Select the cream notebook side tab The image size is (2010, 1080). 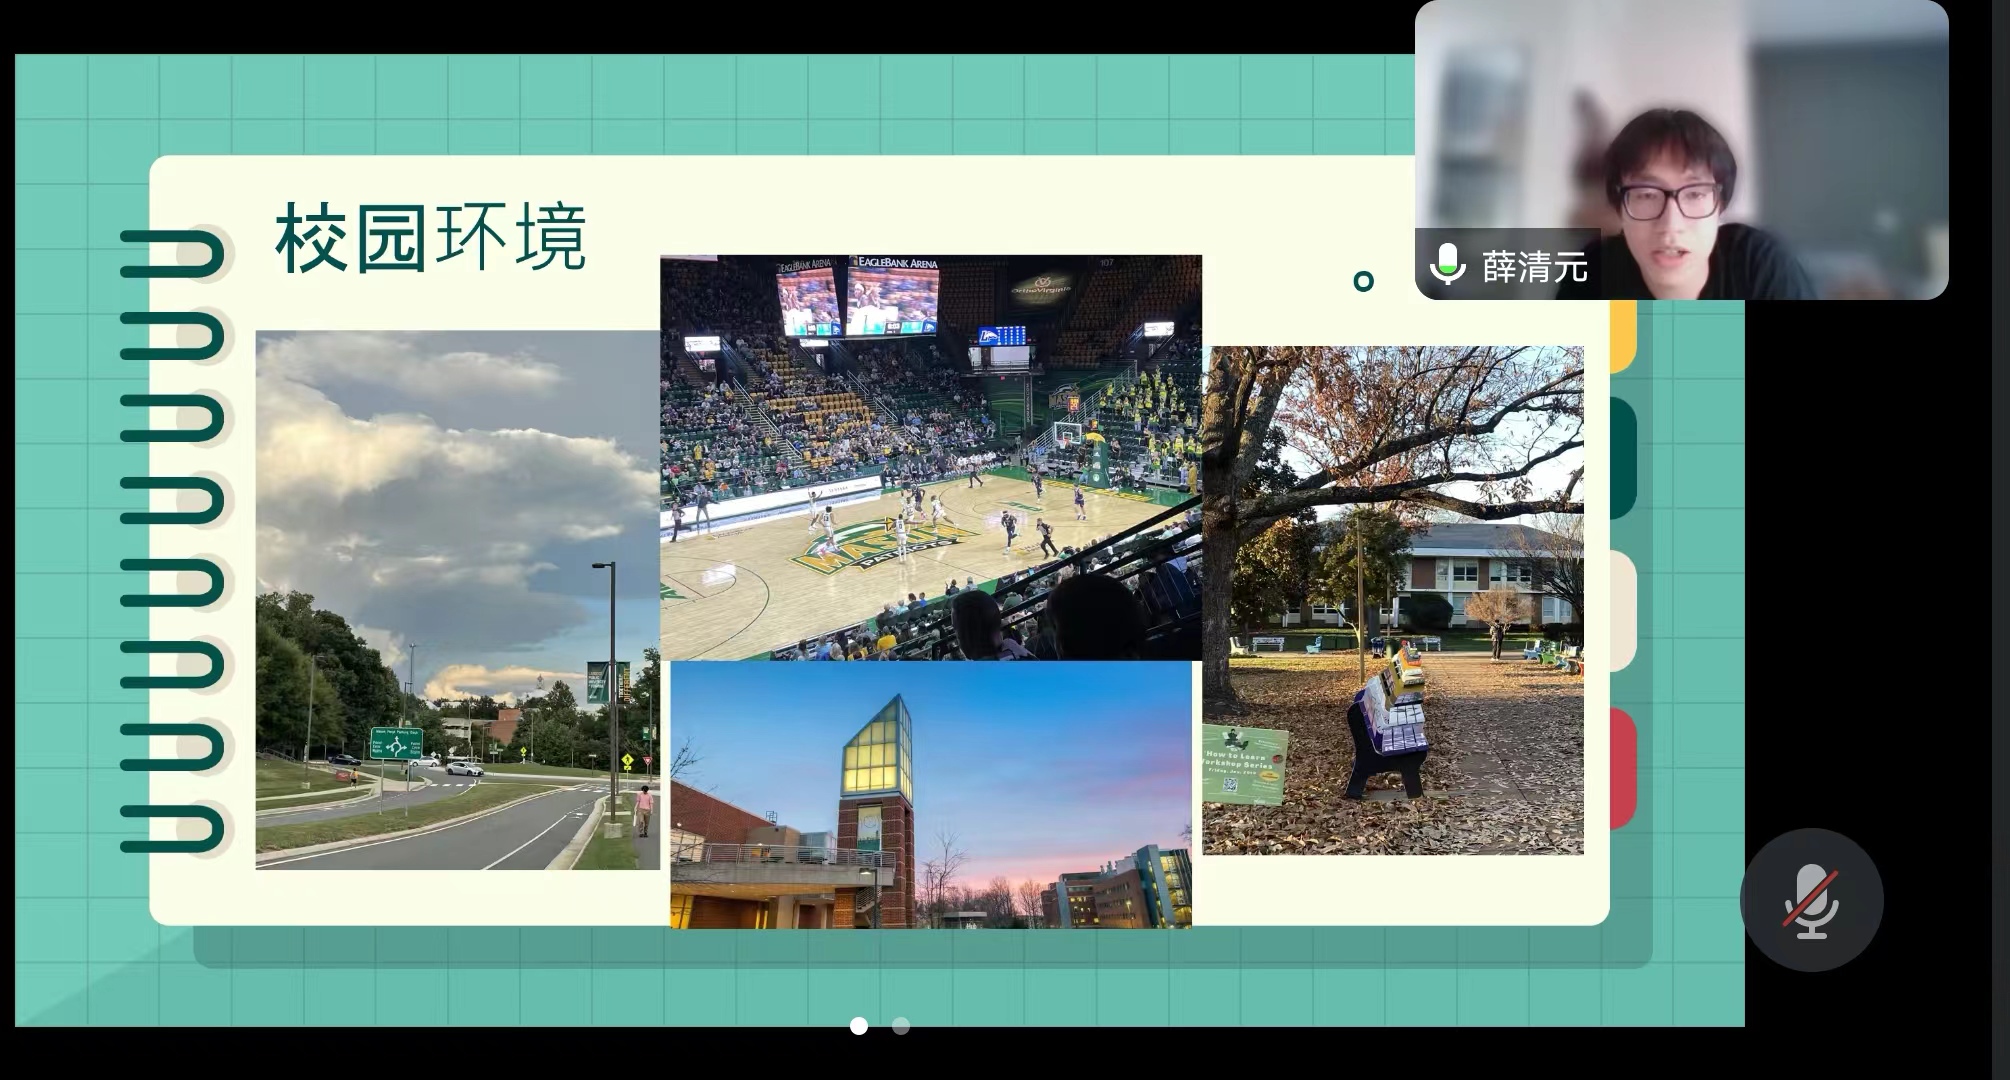coord(1624,610)
